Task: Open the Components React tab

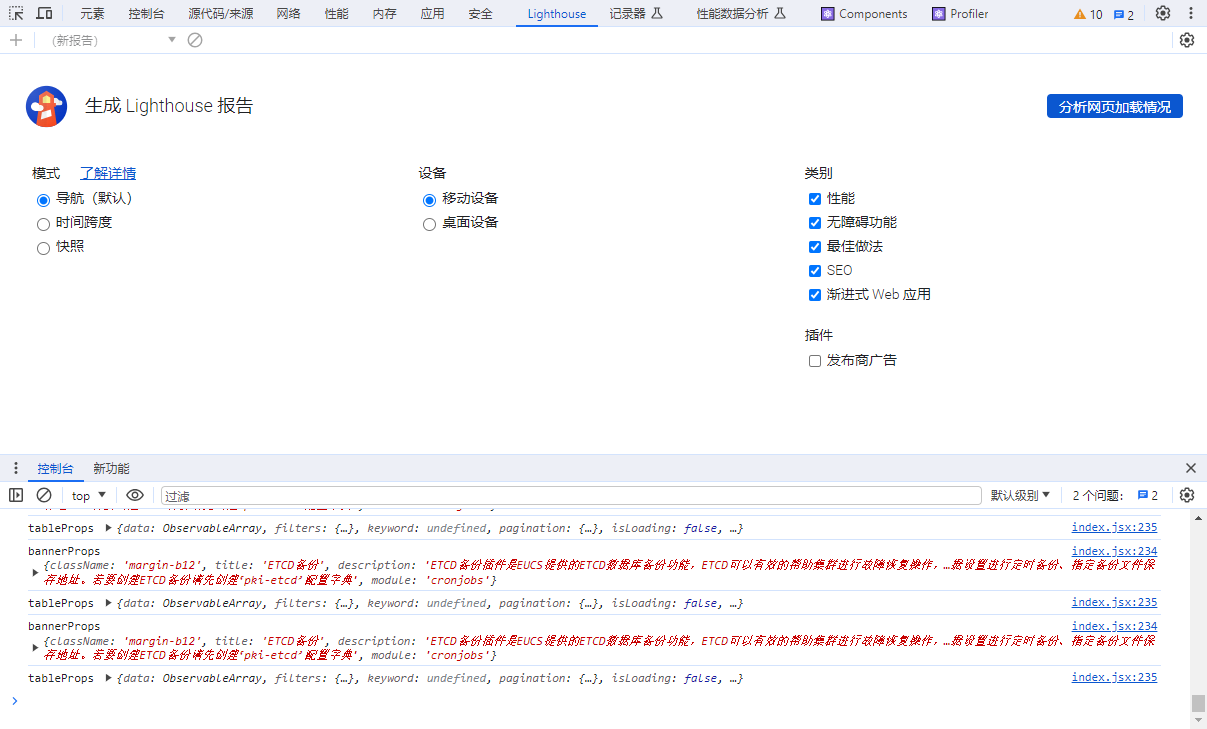Action: 864,14
